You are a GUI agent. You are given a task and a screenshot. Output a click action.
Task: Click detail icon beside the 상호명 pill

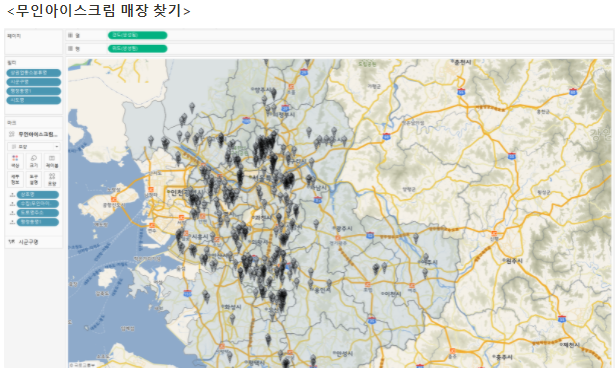[12, 195]
